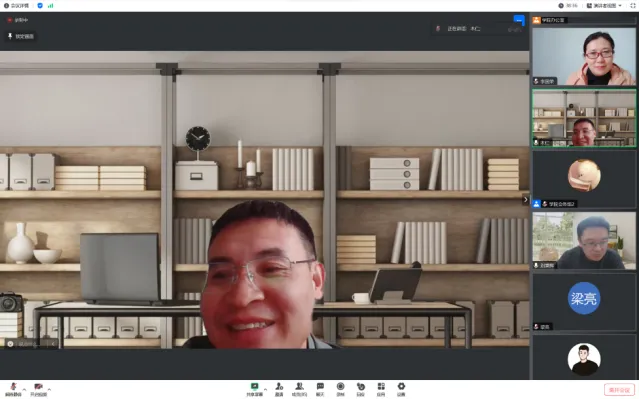Collapse the participant video sidebar arrow
The image size is (640, 400).
[x=526, y=200]
